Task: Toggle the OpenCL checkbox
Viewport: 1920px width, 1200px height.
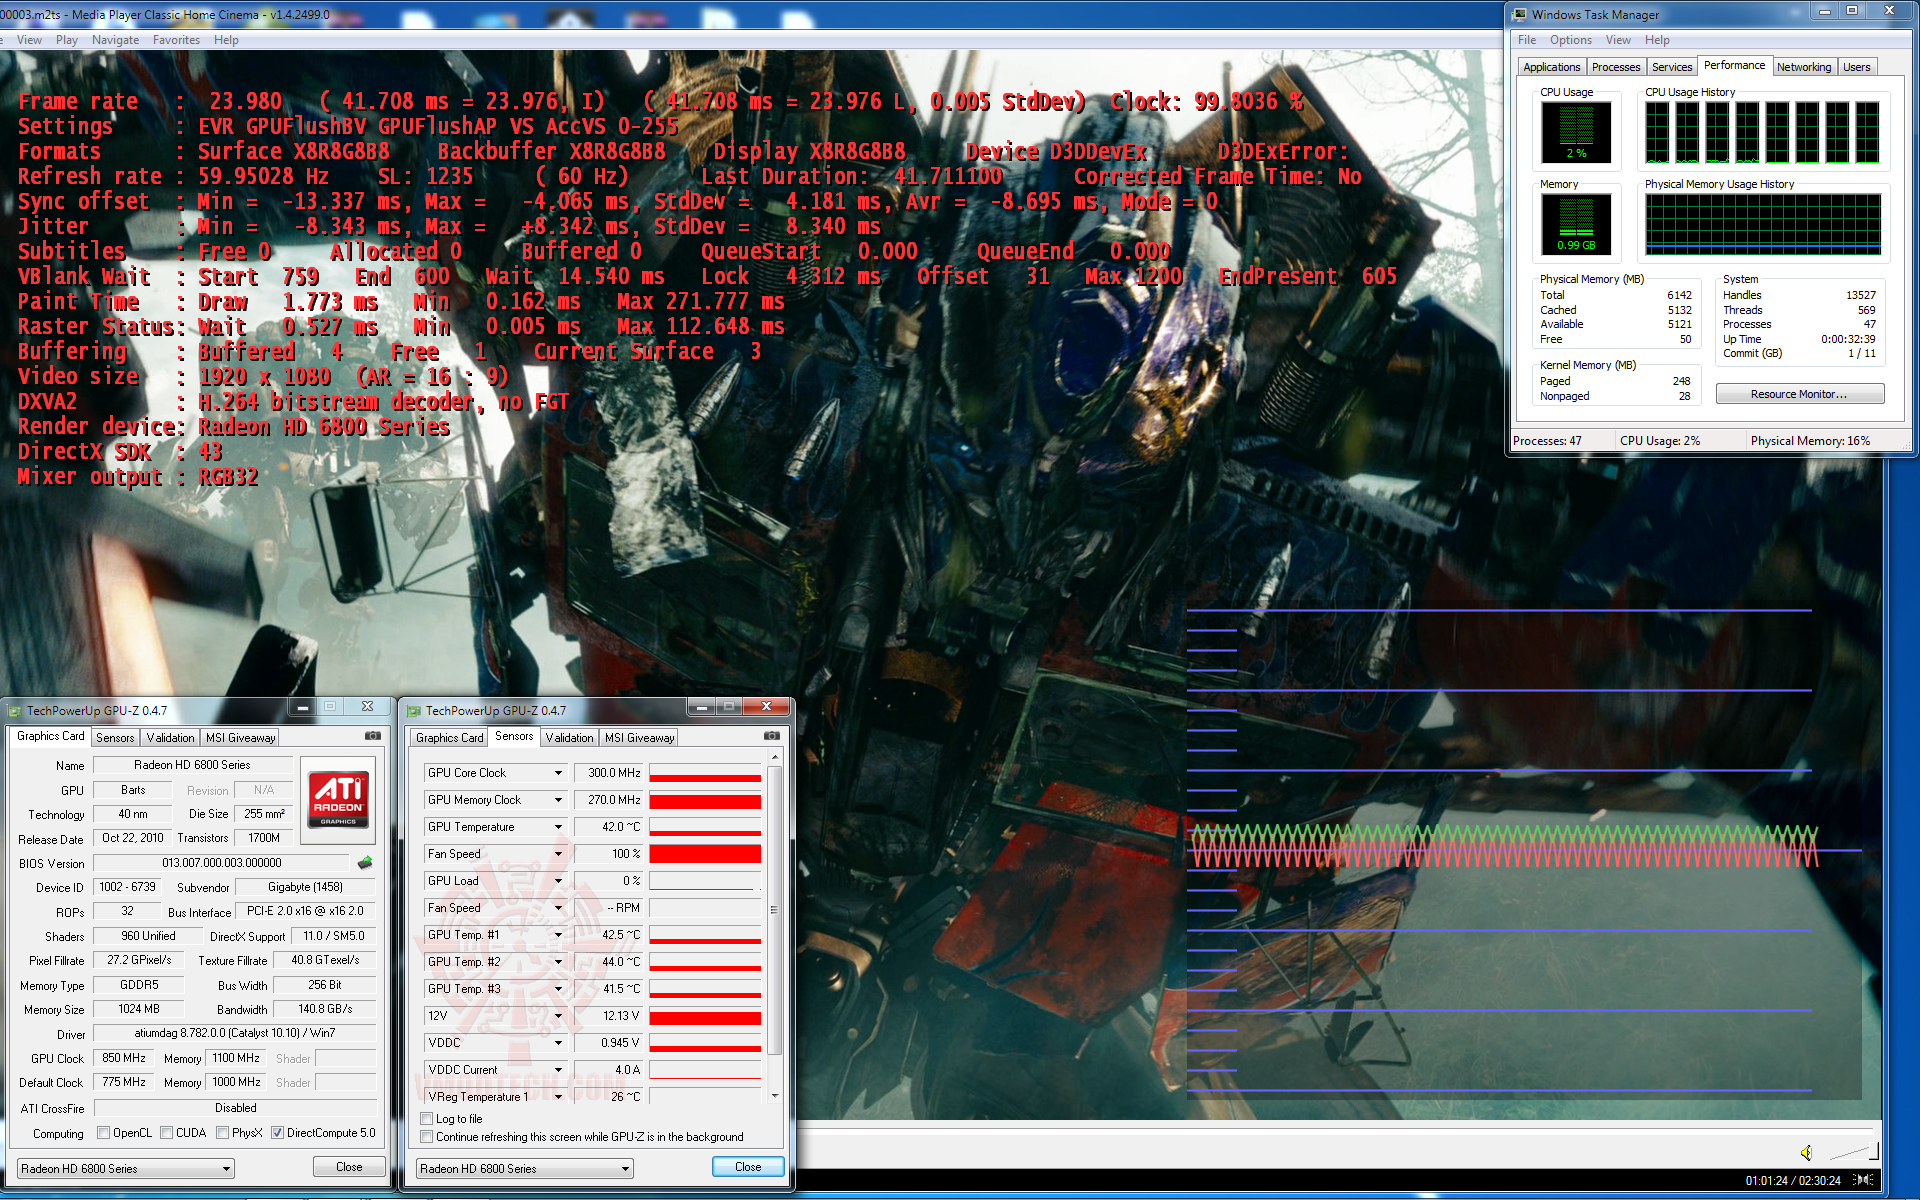Action: pos(104,1133)
